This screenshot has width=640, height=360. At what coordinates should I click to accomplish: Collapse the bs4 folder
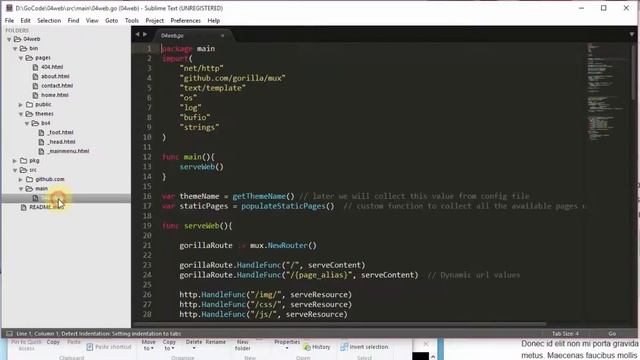click(x=27, y=123)
